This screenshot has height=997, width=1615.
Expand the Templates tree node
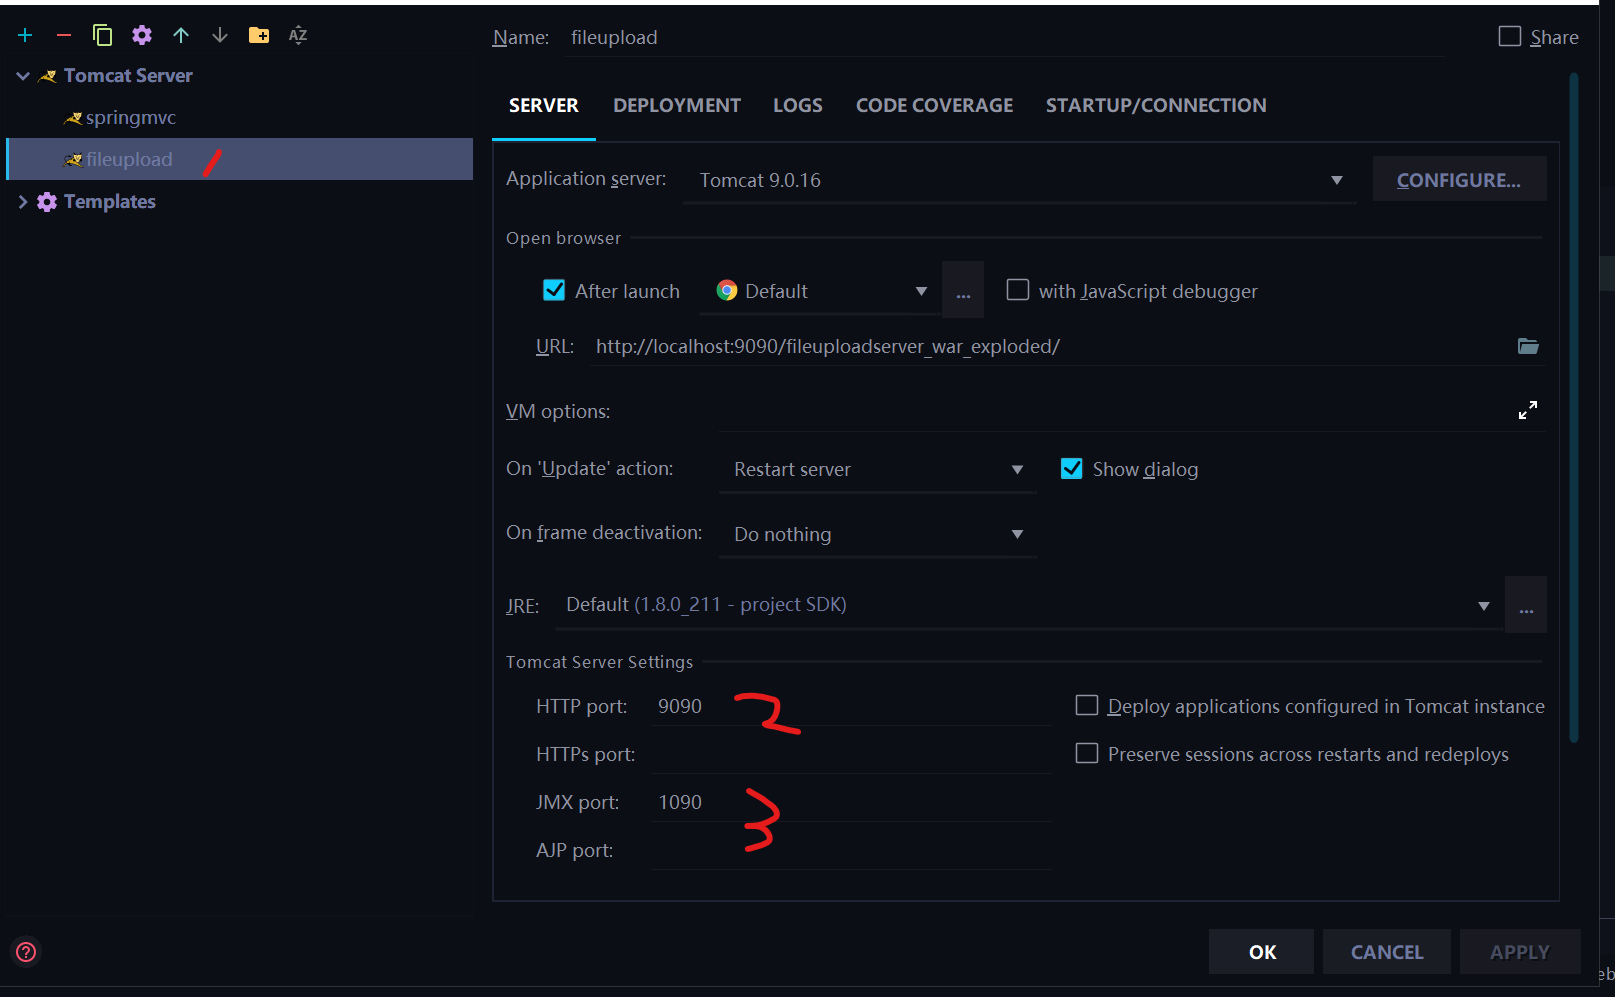pos(23,202)
